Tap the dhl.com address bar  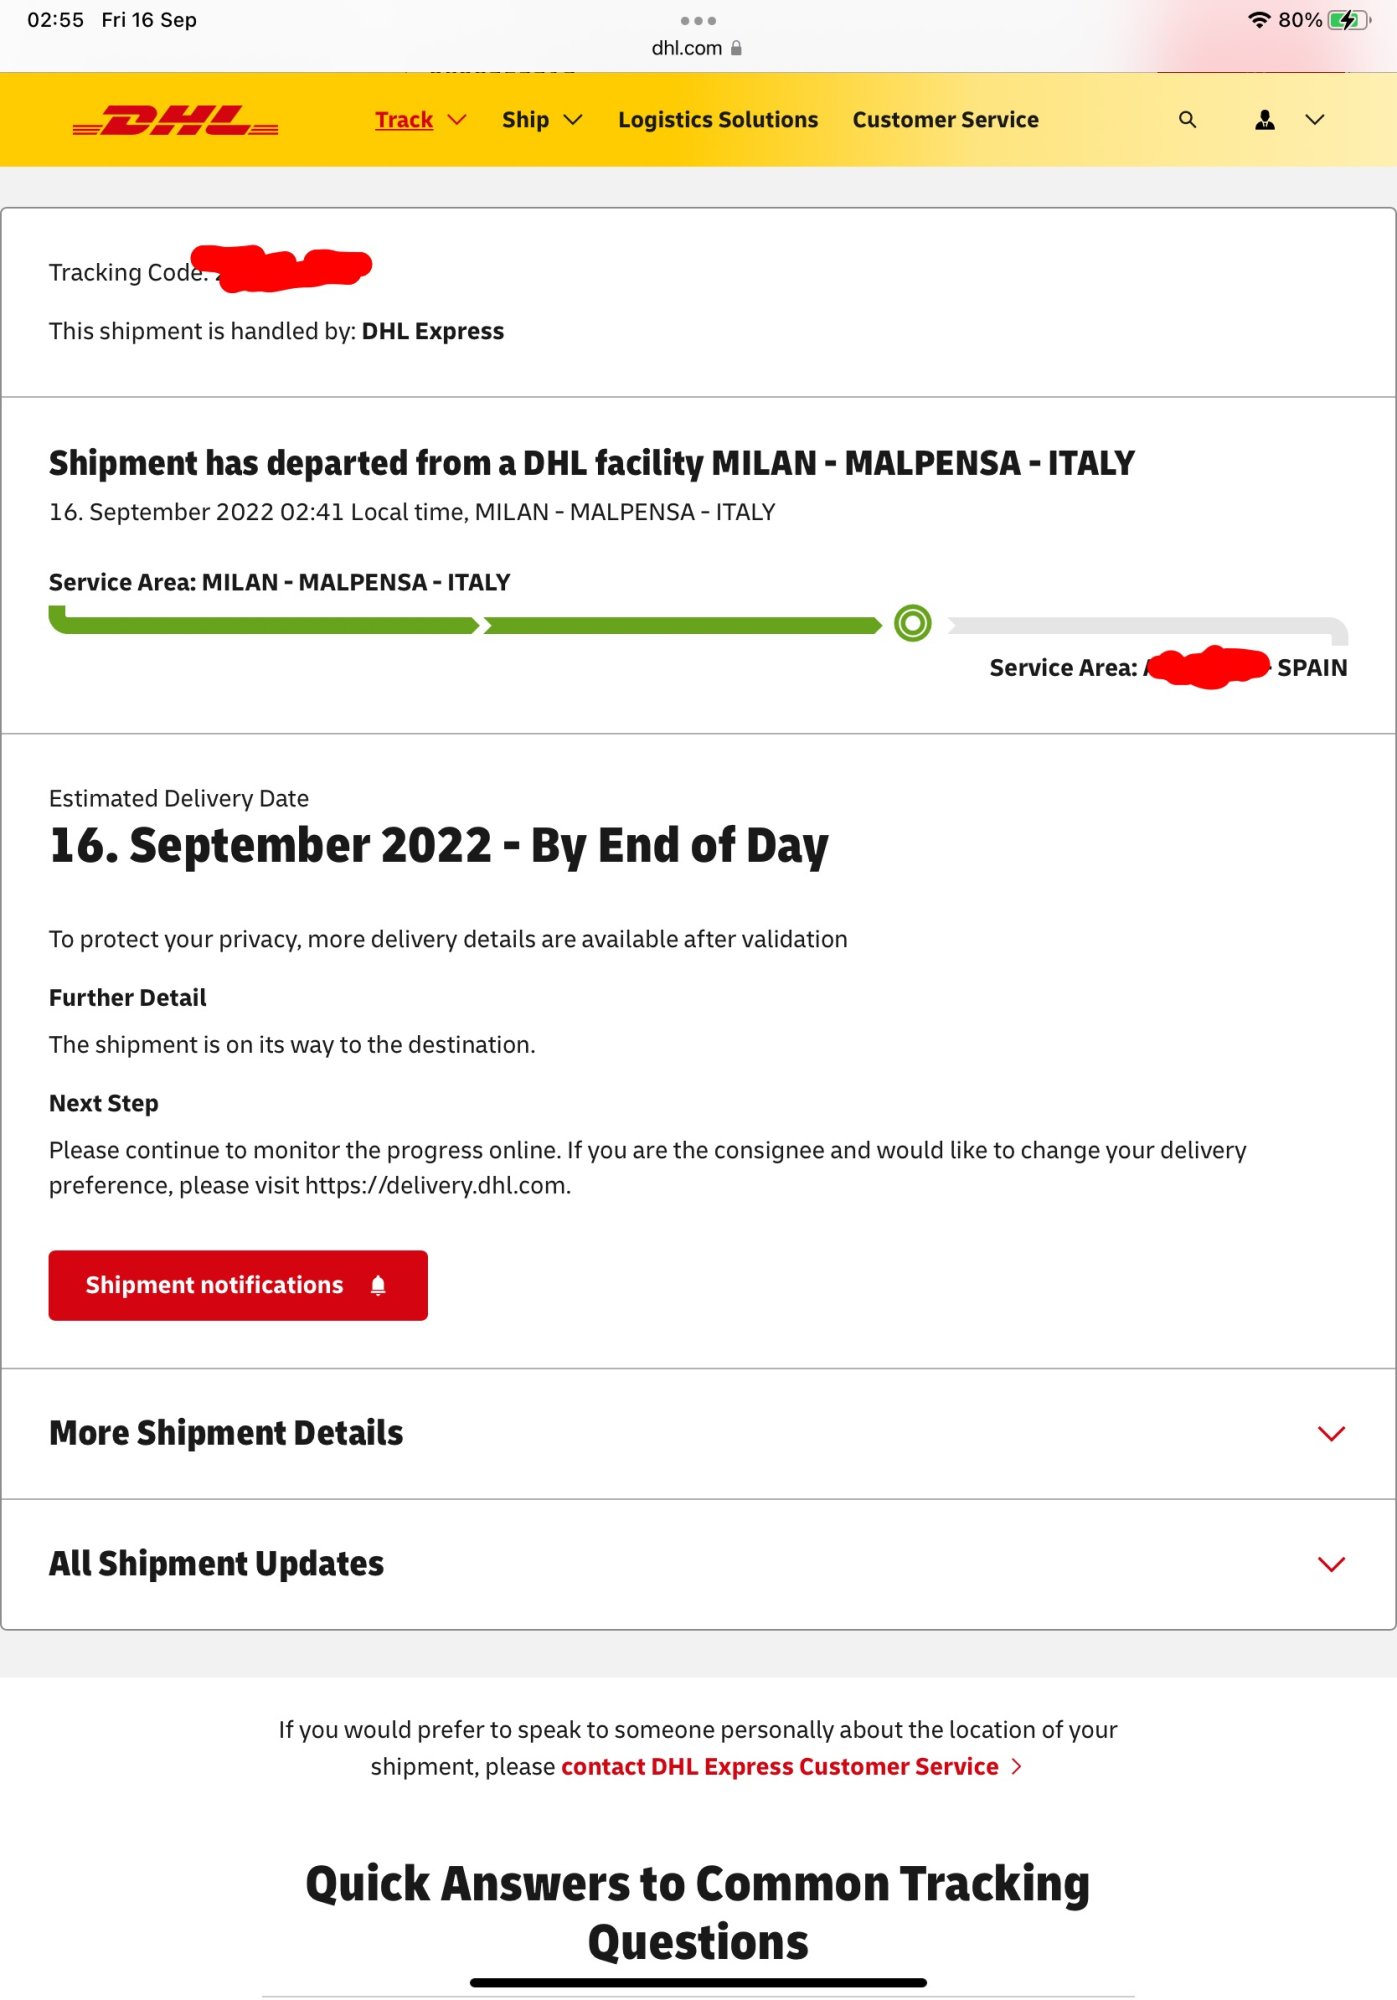tap(697, 48)
